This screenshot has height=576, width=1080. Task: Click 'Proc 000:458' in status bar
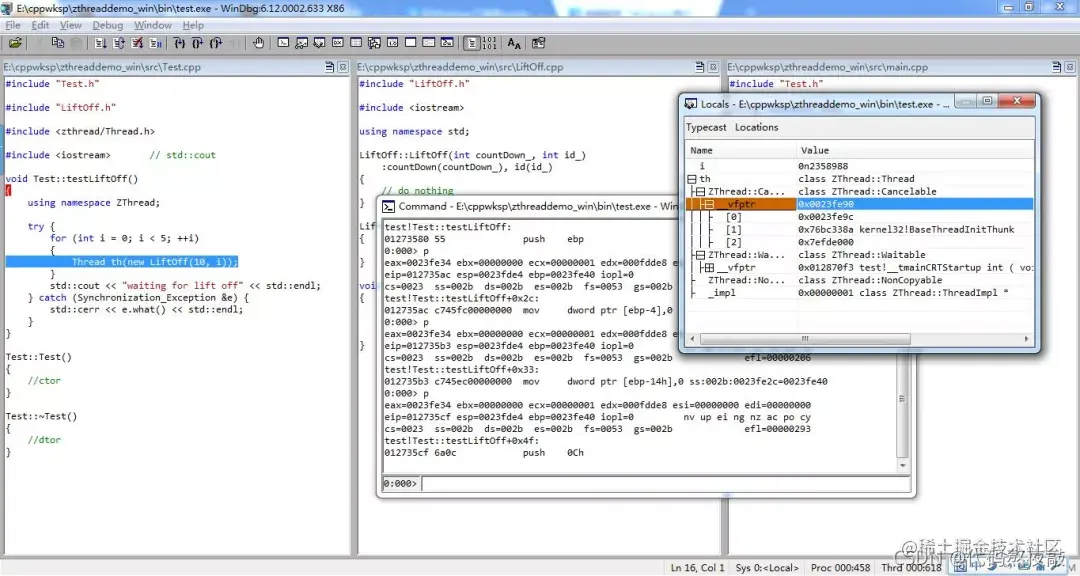[840, 568]
